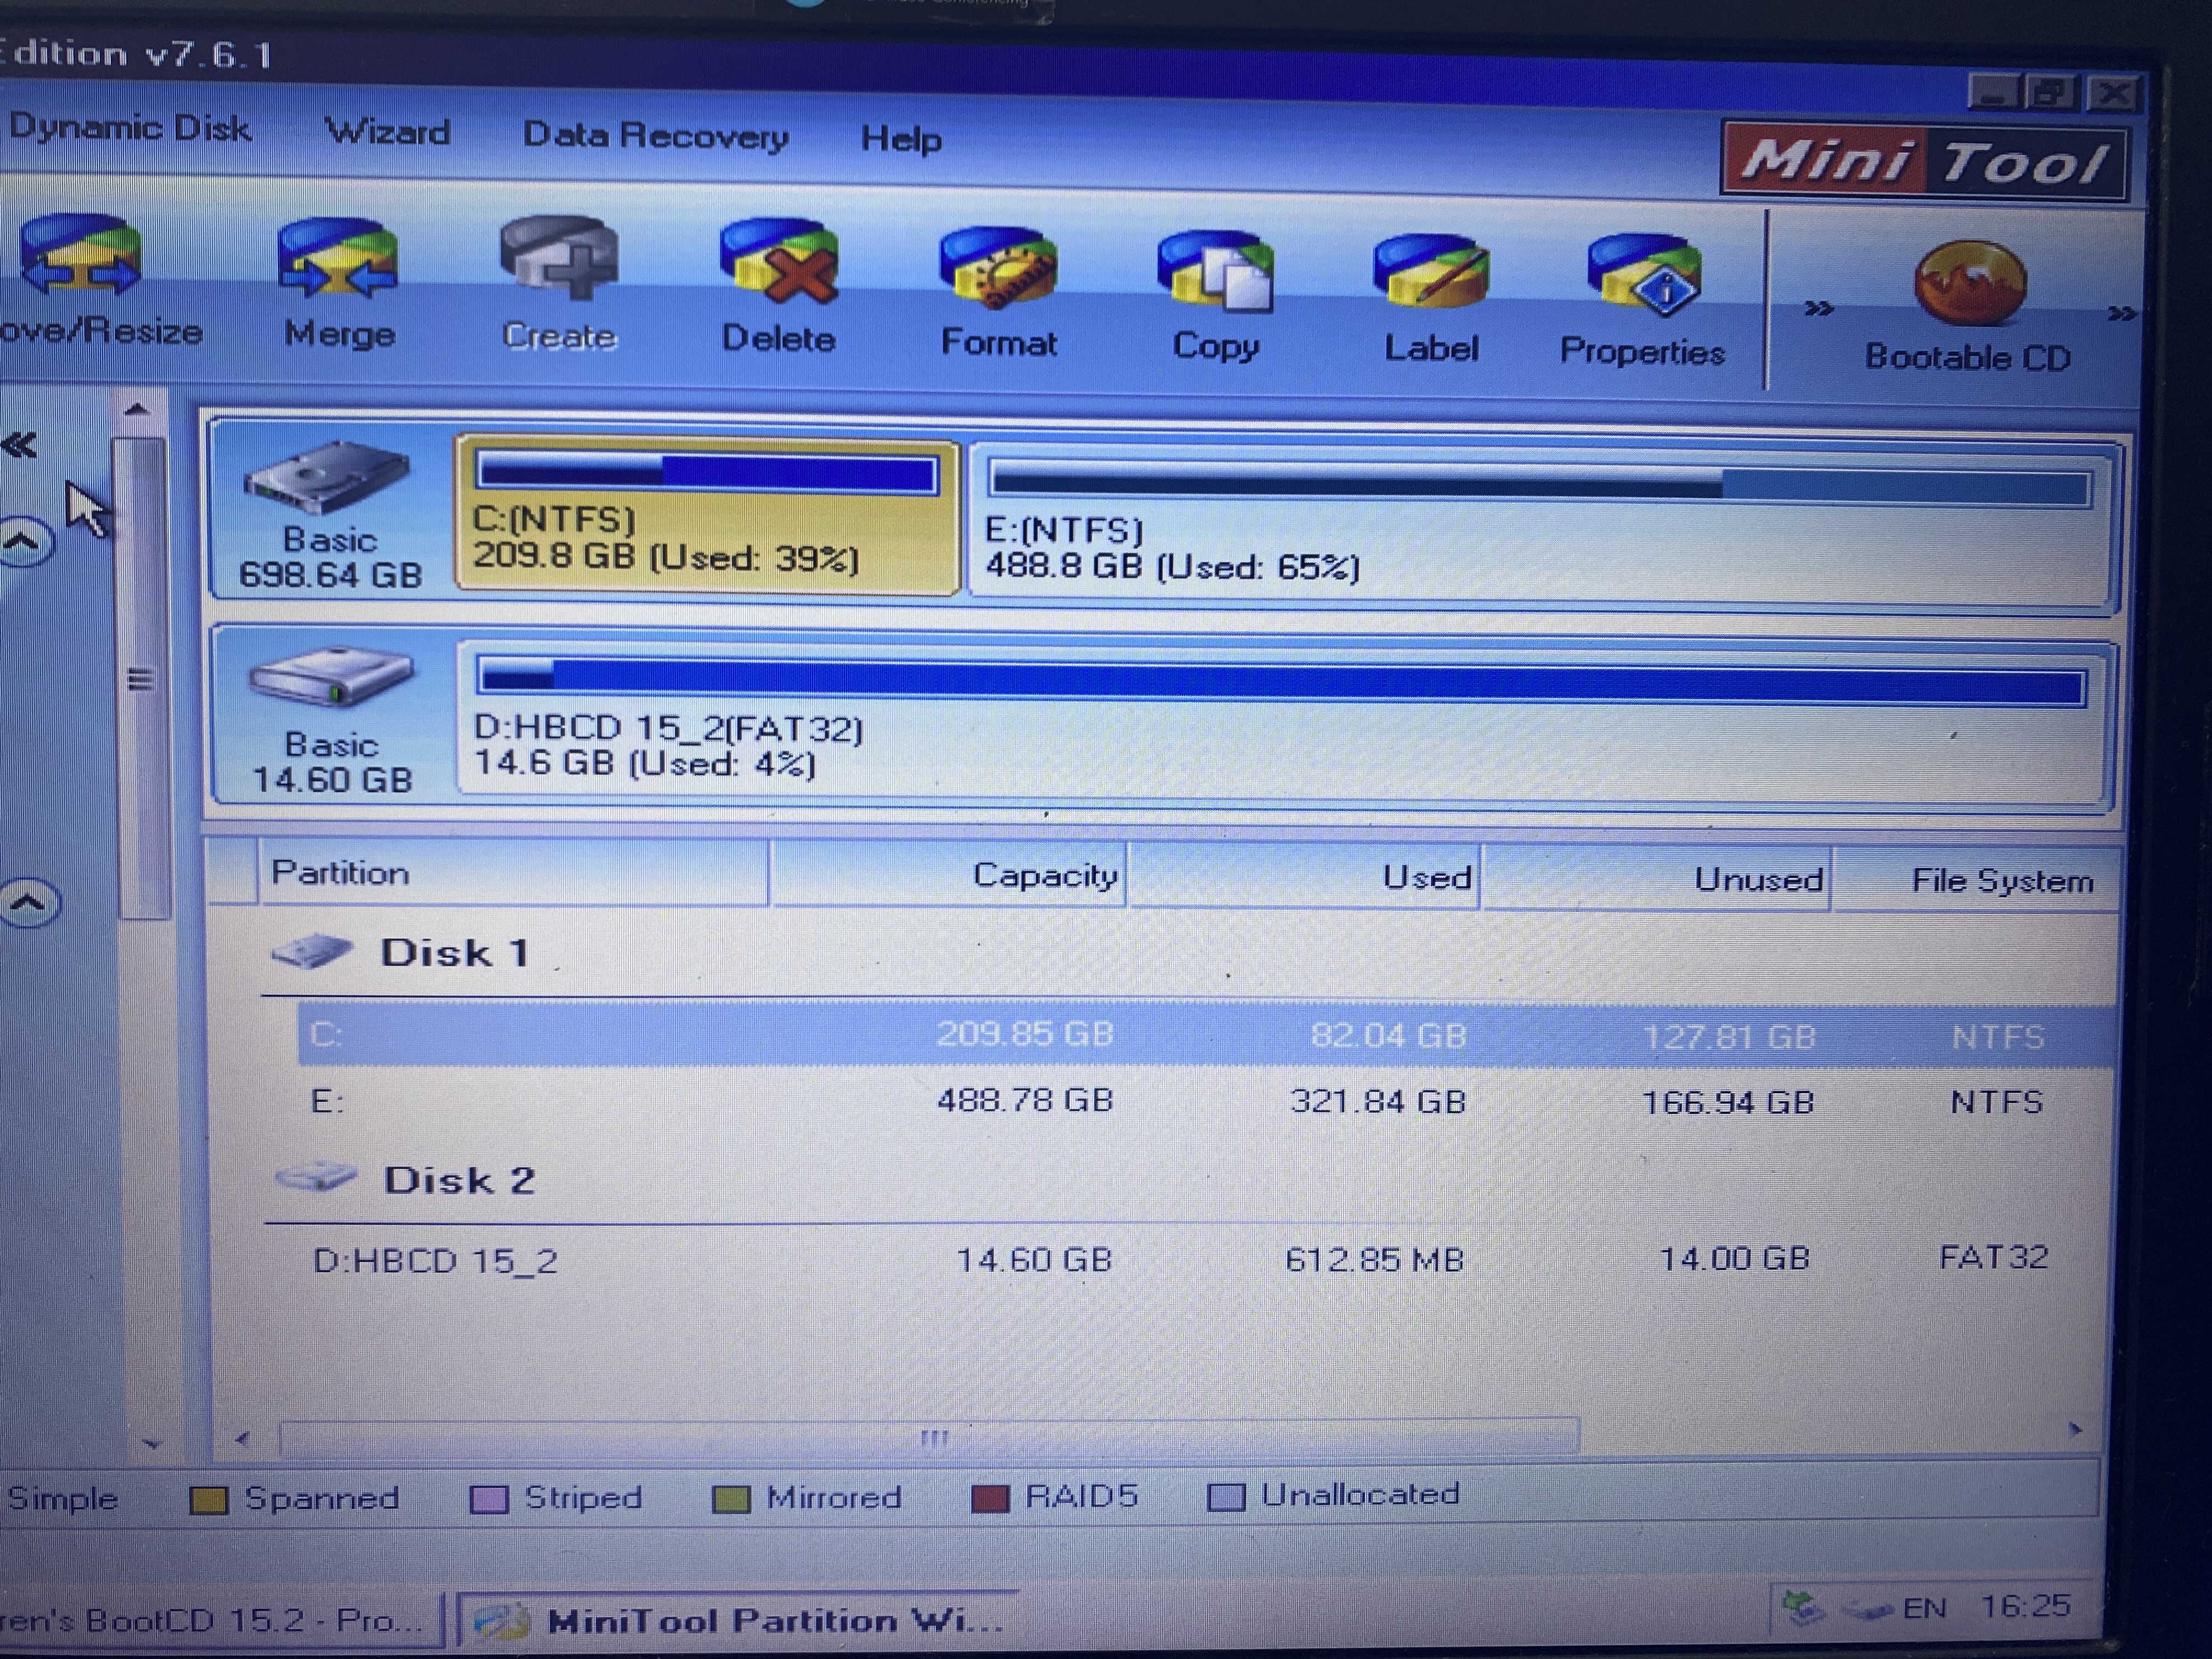Expand toolbar overflow after Bootable CD
Viewport: 2212px width, 1659px height.
coord(2122,314)
